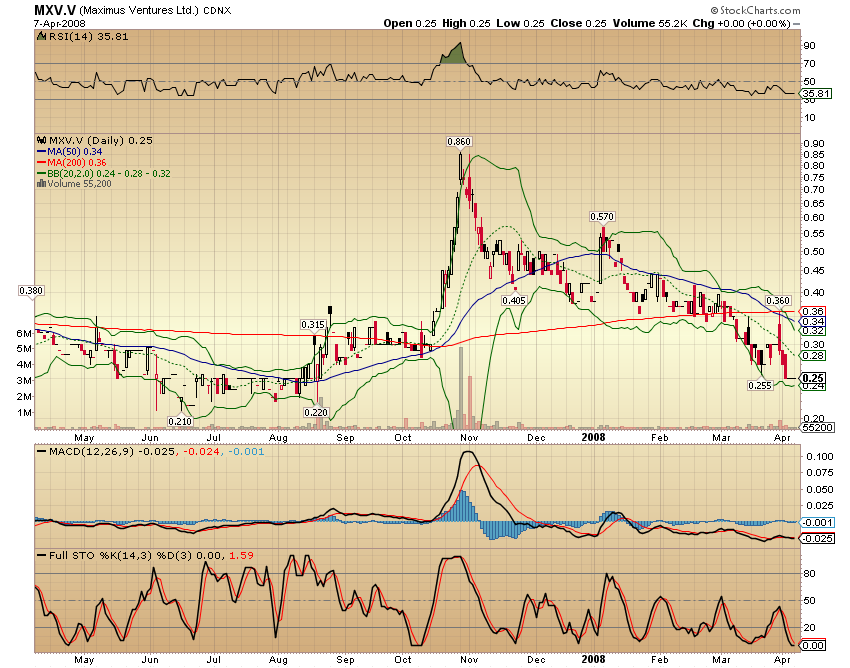This screenshot has height=668, width=850.
Task: Click the 0.315 price marker
Action: 313,325
